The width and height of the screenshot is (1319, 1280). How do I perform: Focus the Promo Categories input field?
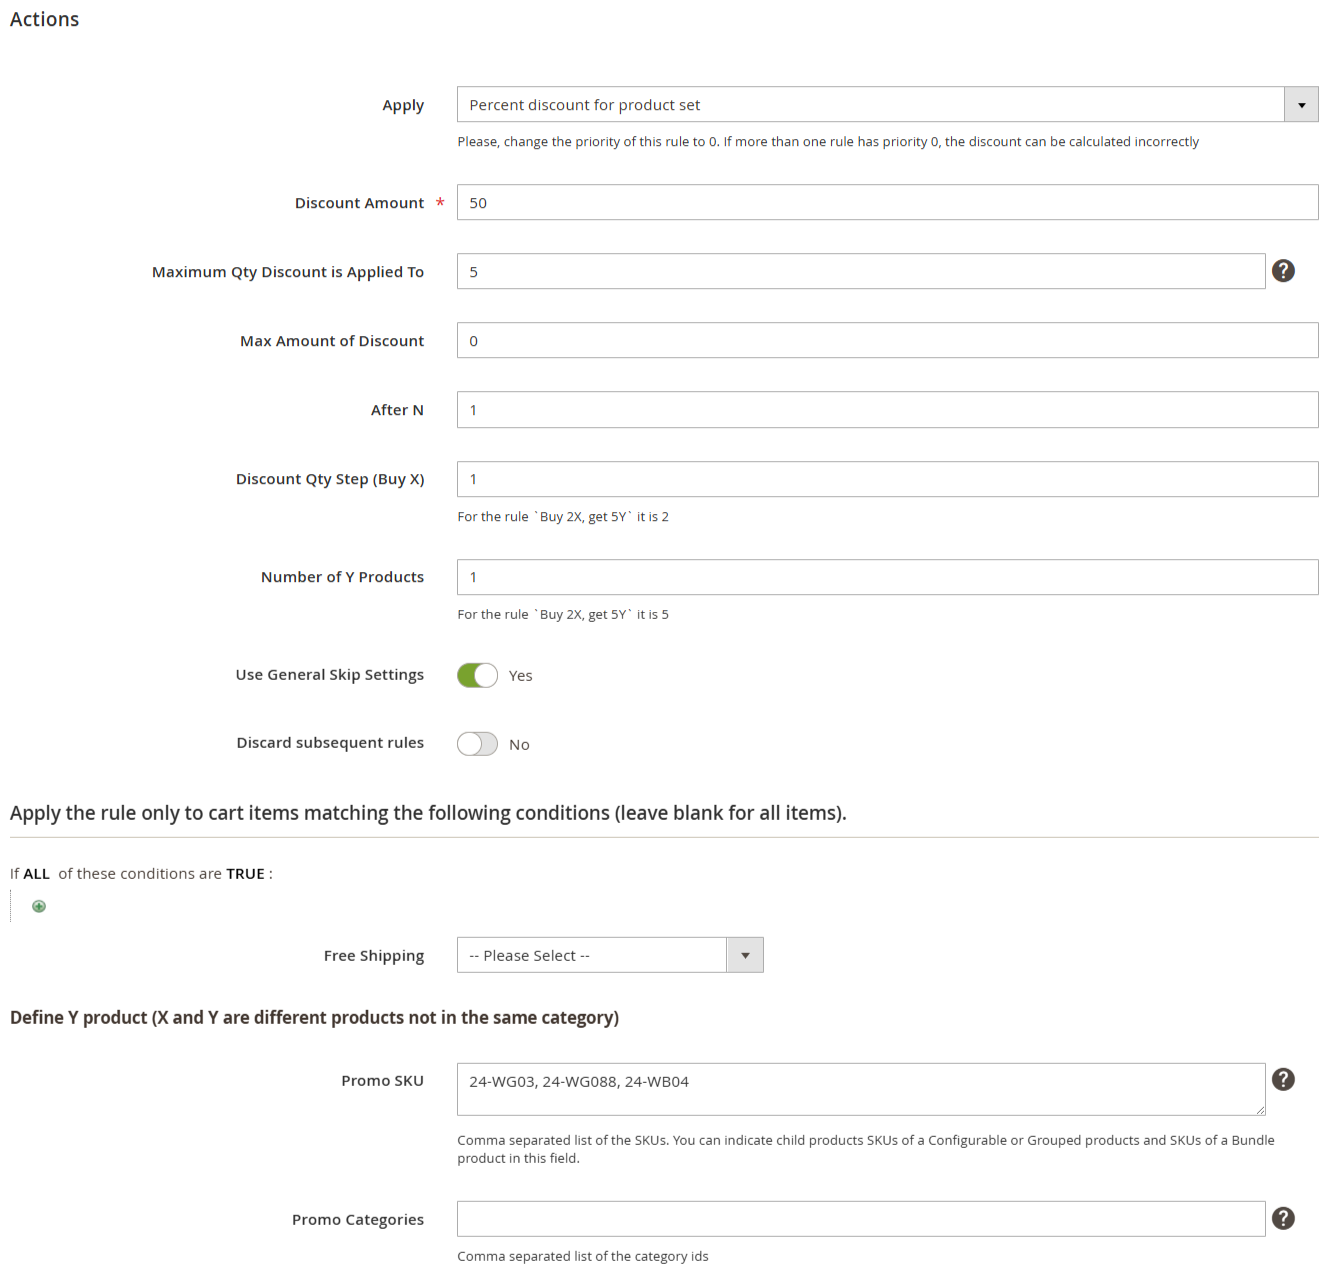pos(861,1219)
